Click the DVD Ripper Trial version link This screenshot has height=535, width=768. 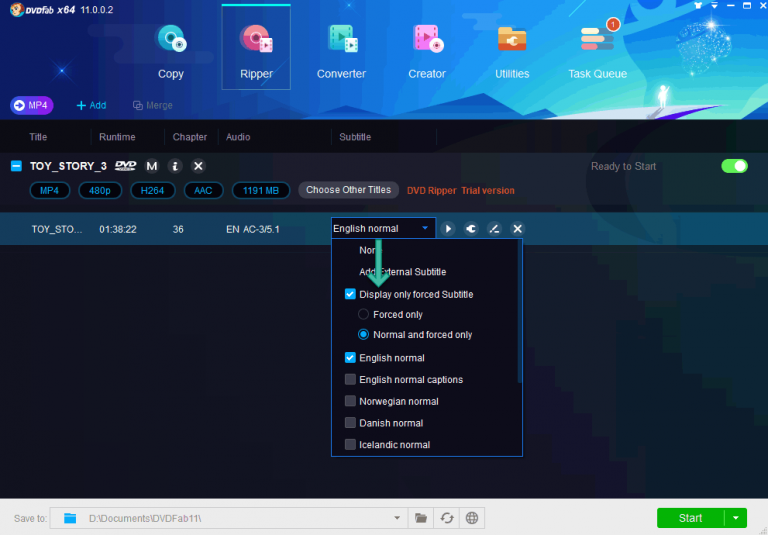[460, 191]
